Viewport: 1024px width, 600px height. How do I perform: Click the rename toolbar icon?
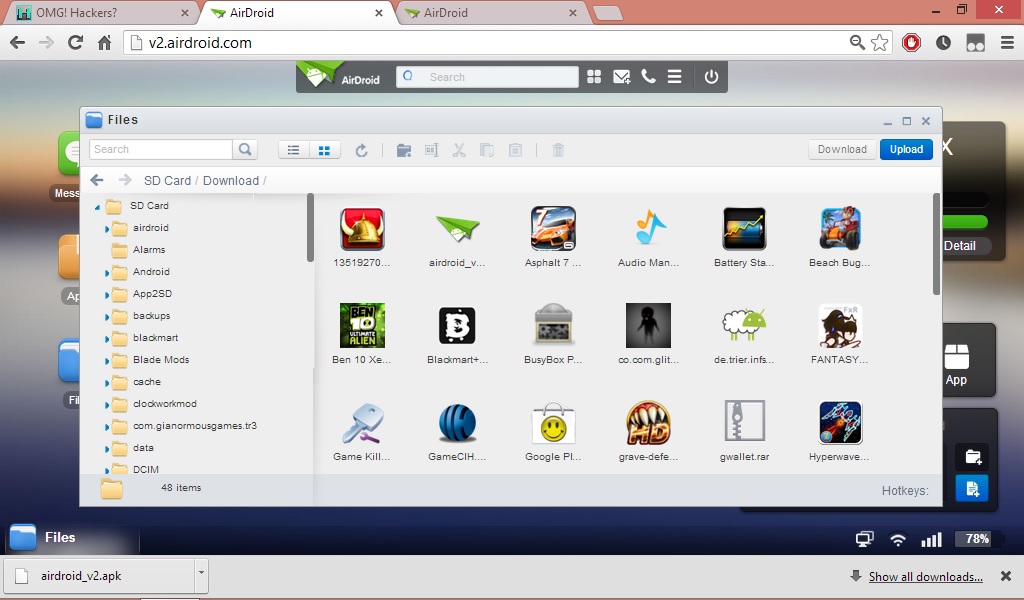431,150
